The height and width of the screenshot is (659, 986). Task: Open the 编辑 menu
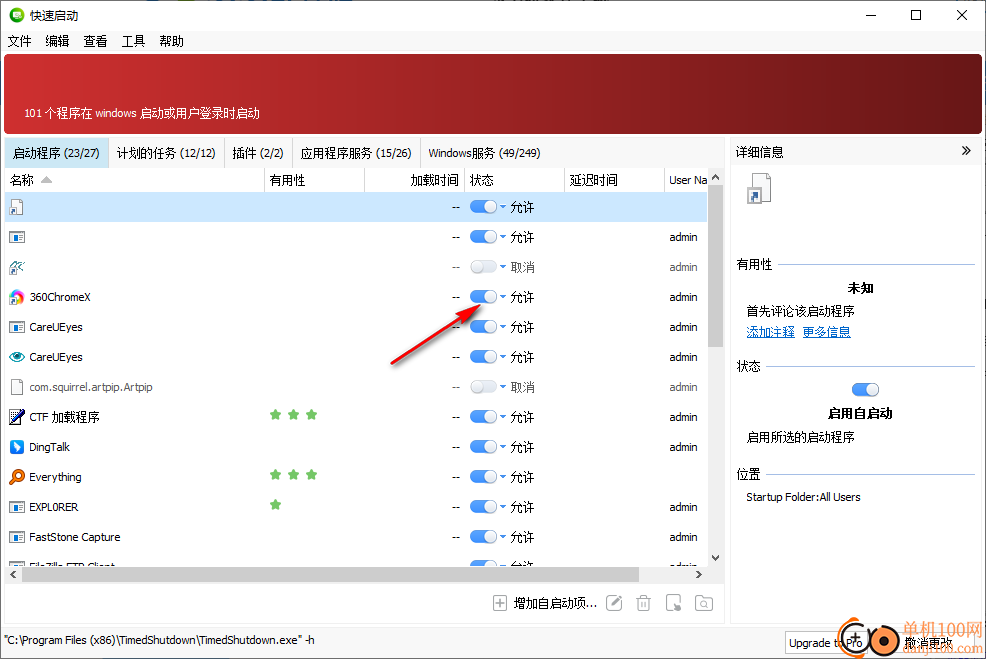click(57, 42)
